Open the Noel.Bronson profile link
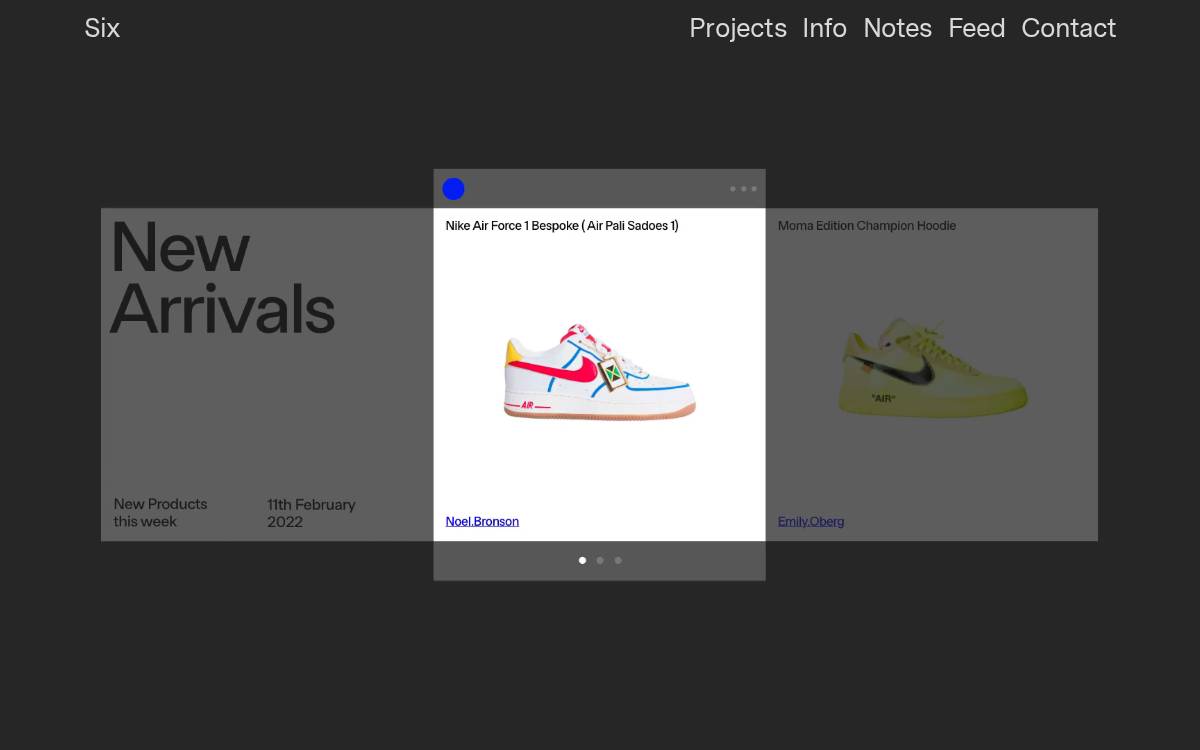Image resolution: width=1200 pixels, height=750 pixels. [x=482, y=521]
